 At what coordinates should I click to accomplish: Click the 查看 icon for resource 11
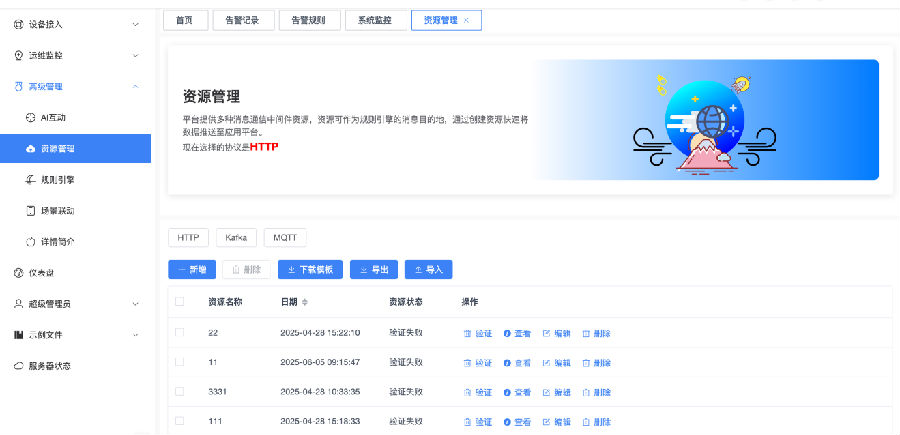tap(507, 363)
